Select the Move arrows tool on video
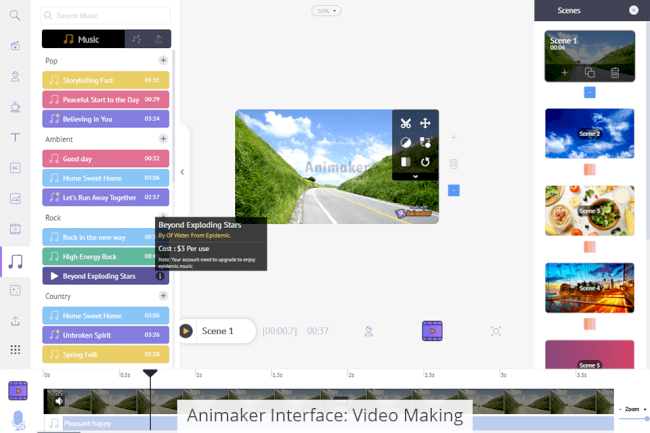650x433 pixels. click(425, 123)
